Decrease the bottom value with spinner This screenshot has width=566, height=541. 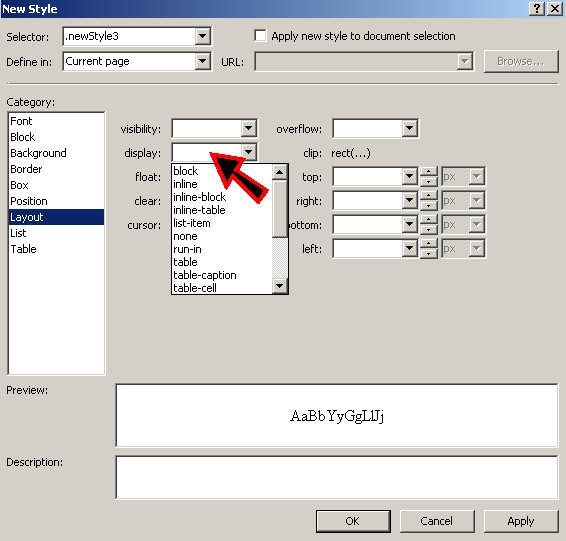(428, 229)
